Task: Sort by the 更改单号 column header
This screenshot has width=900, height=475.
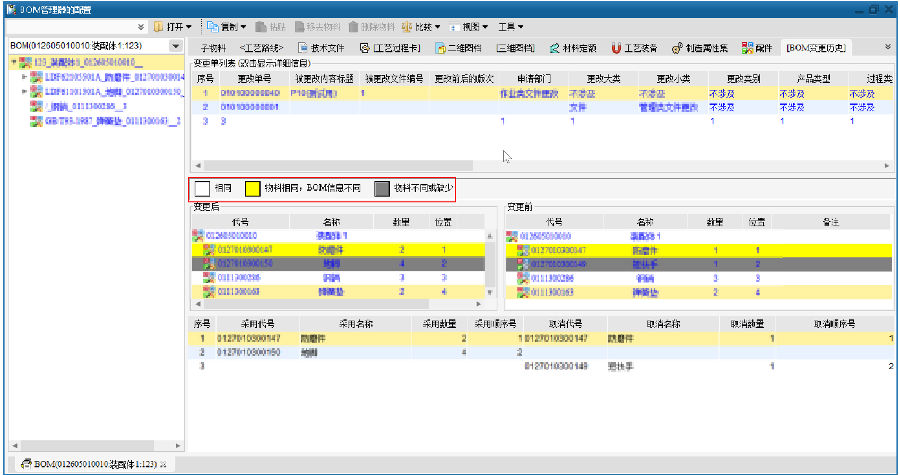Action: pyautogui.click(x=254, y=79)
